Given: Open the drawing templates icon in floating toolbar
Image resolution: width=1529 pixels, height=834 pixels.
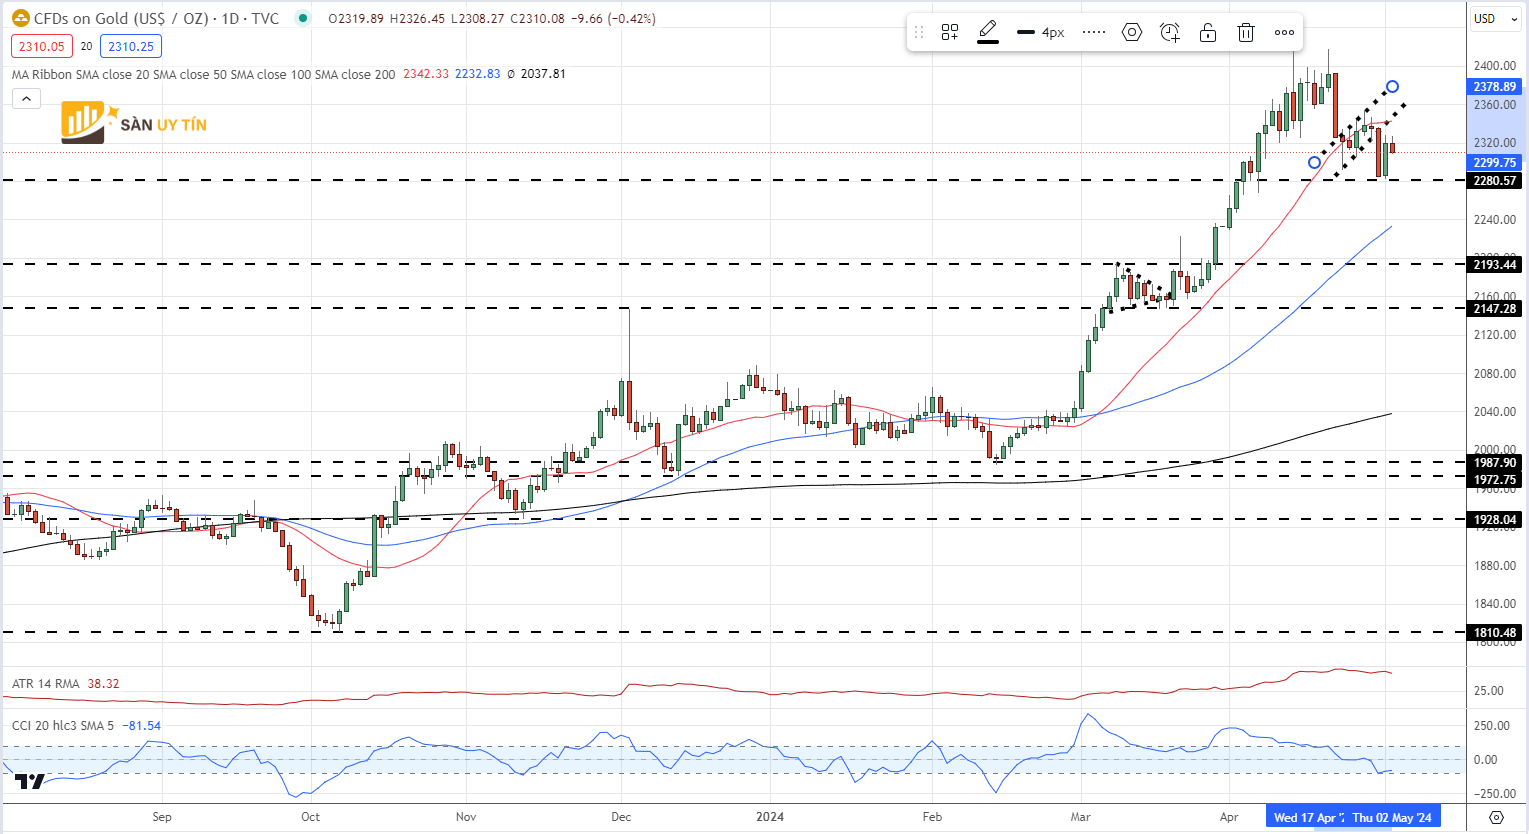Looking at the screenshot, I should (x=950, y=32).
